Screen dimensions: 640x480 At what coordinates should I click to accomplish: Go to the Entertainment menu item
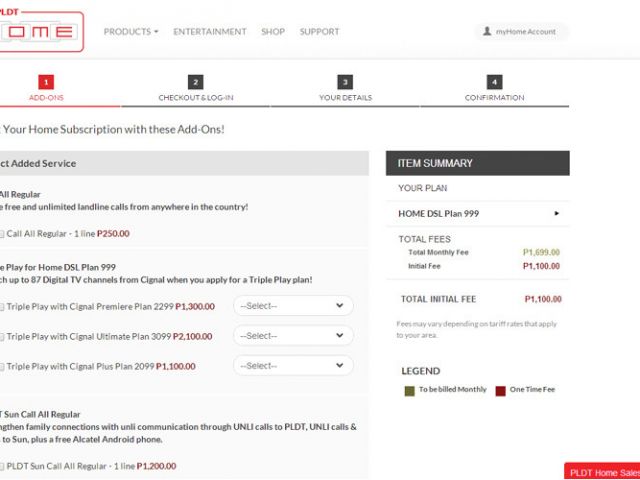tap(210, 32)
